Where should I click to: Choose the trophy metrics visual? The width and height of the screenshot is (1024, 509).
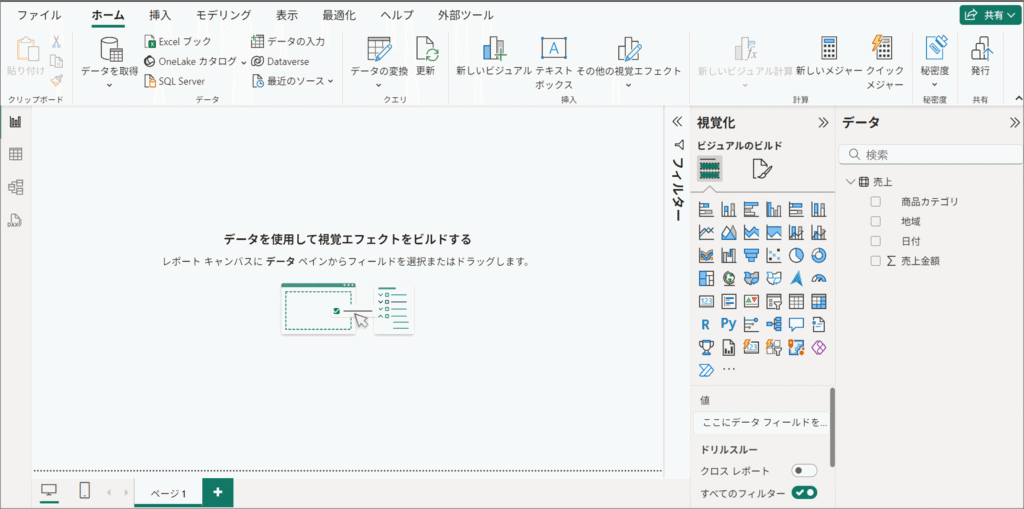coord(705,347)
